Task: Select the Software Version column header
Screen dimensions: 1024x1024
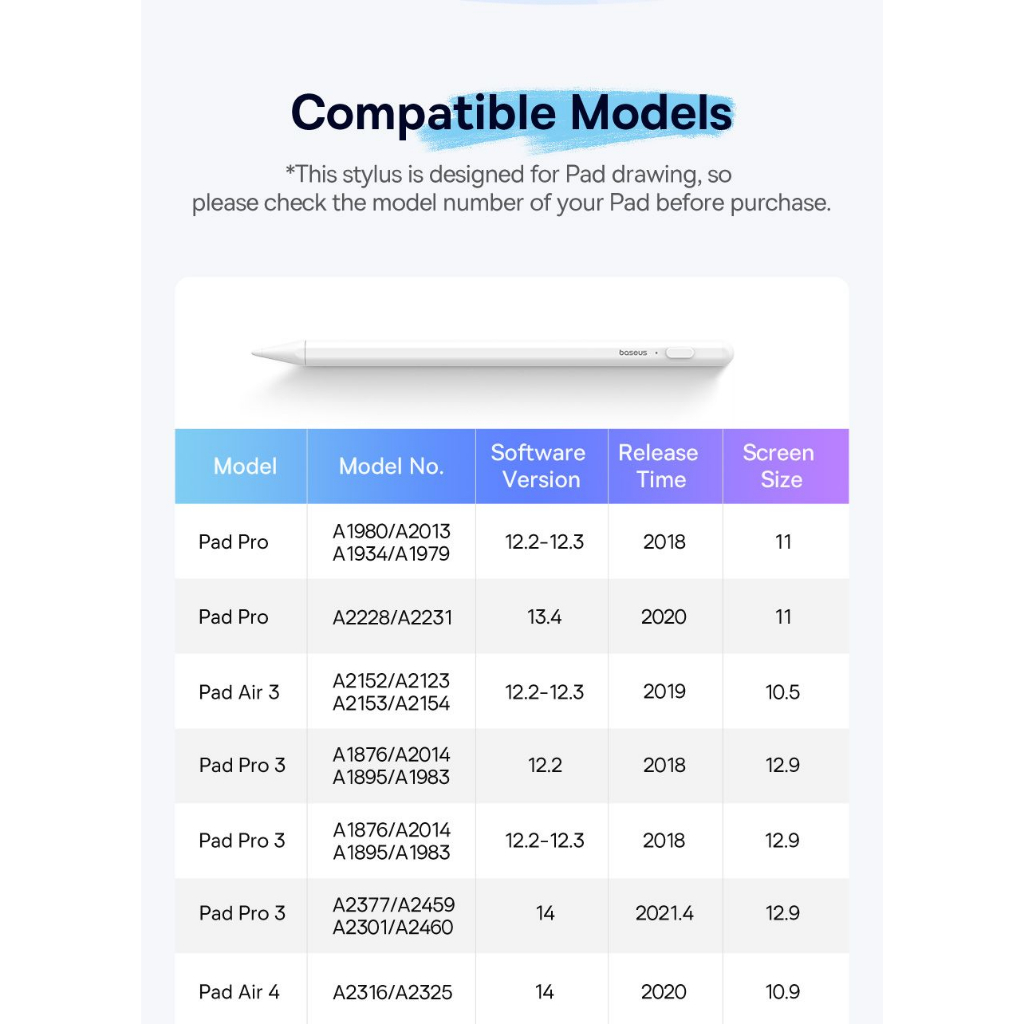Action: (541, 466)
